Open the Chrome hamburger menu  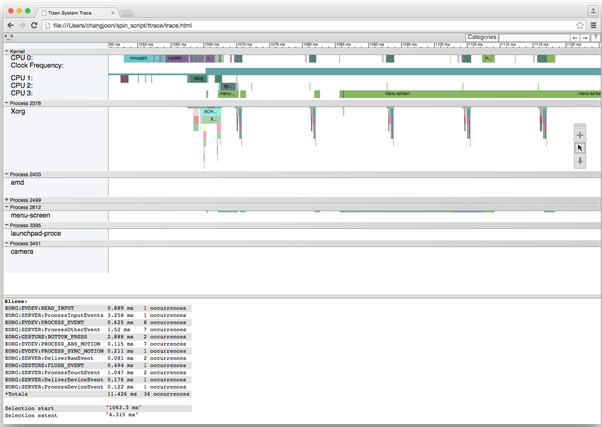point(593,25)
